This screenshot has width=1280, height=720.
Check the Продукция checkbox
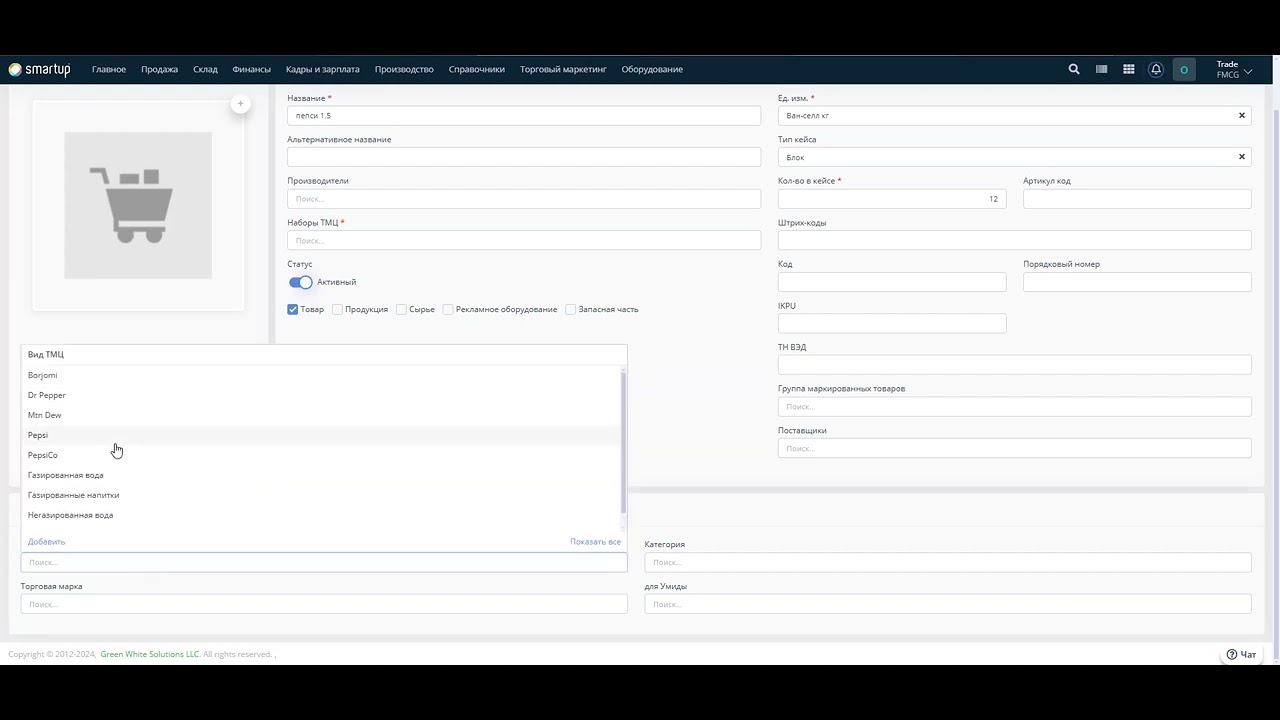point(337,309)
